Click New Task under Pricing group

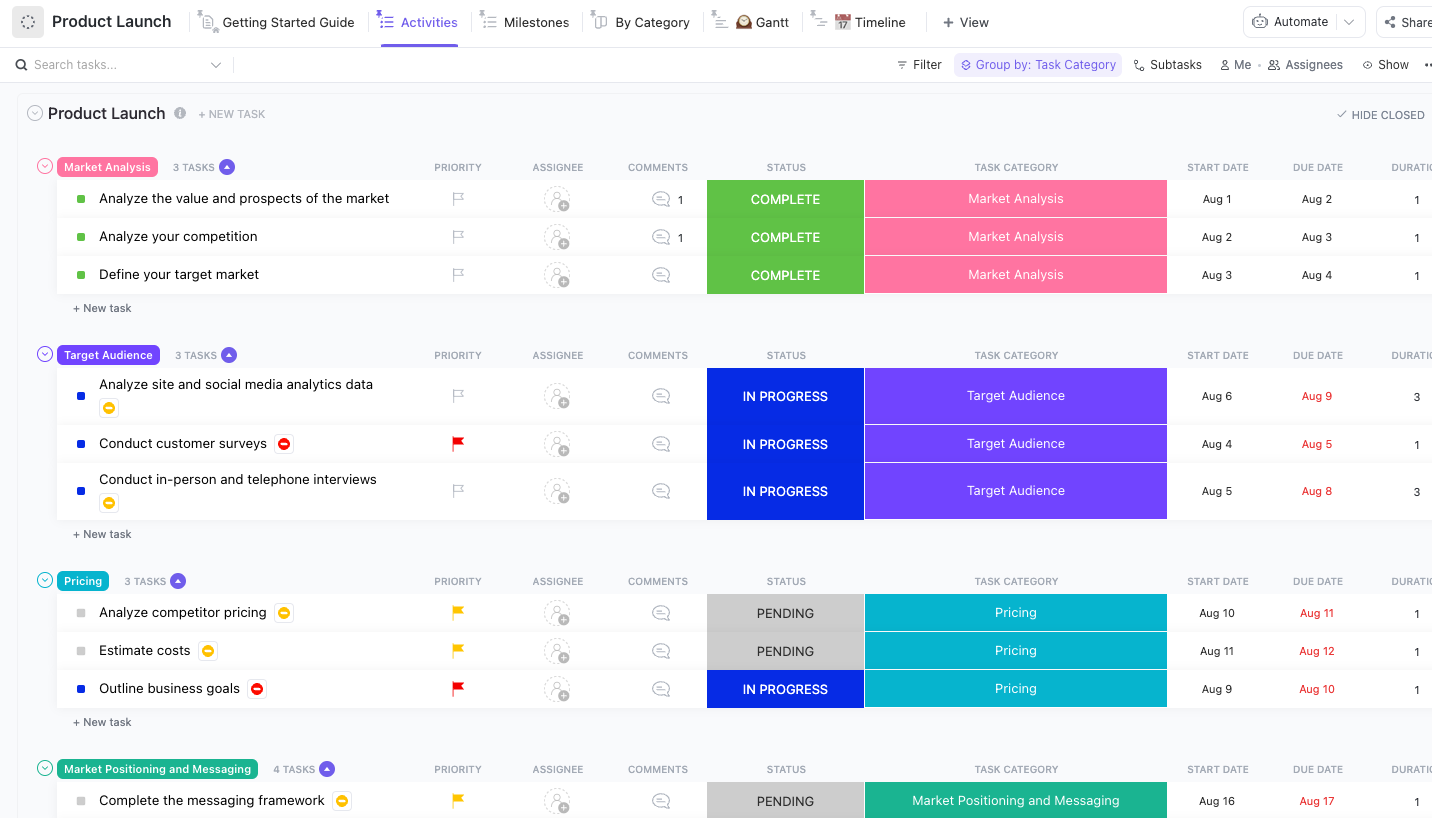click(102, 721)
